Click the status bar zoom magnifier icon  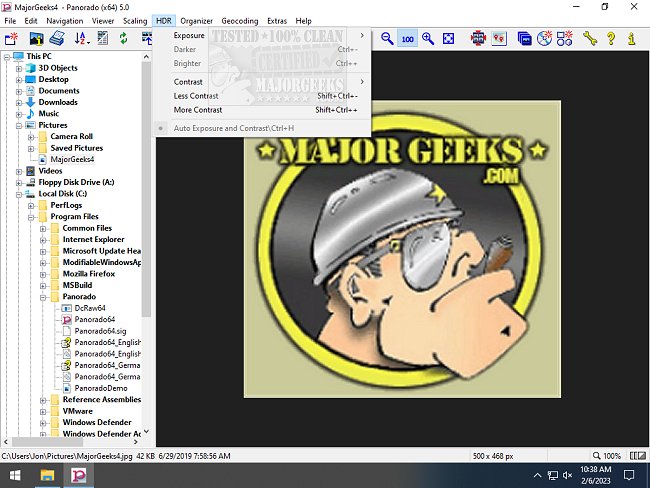597,456
